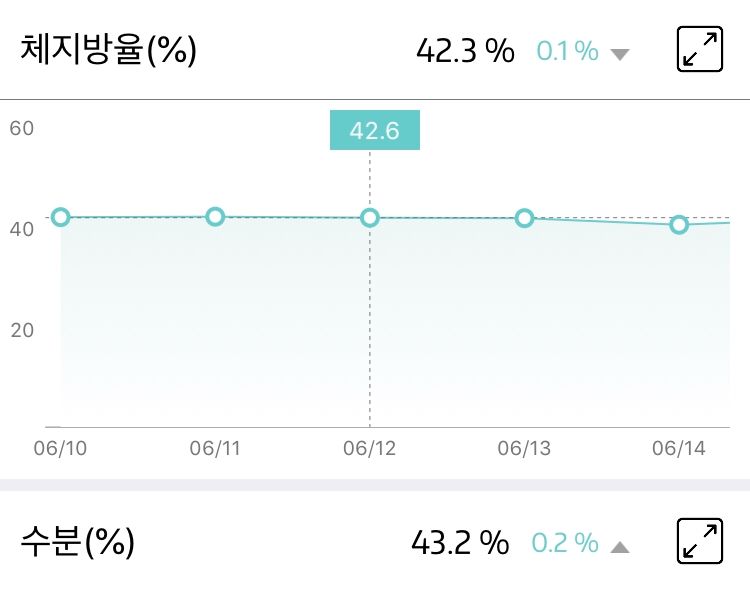This screenshot has height=590, width=750.
Task: Tap the up arrow beside 0.2 %
Action: pos(620,546)
